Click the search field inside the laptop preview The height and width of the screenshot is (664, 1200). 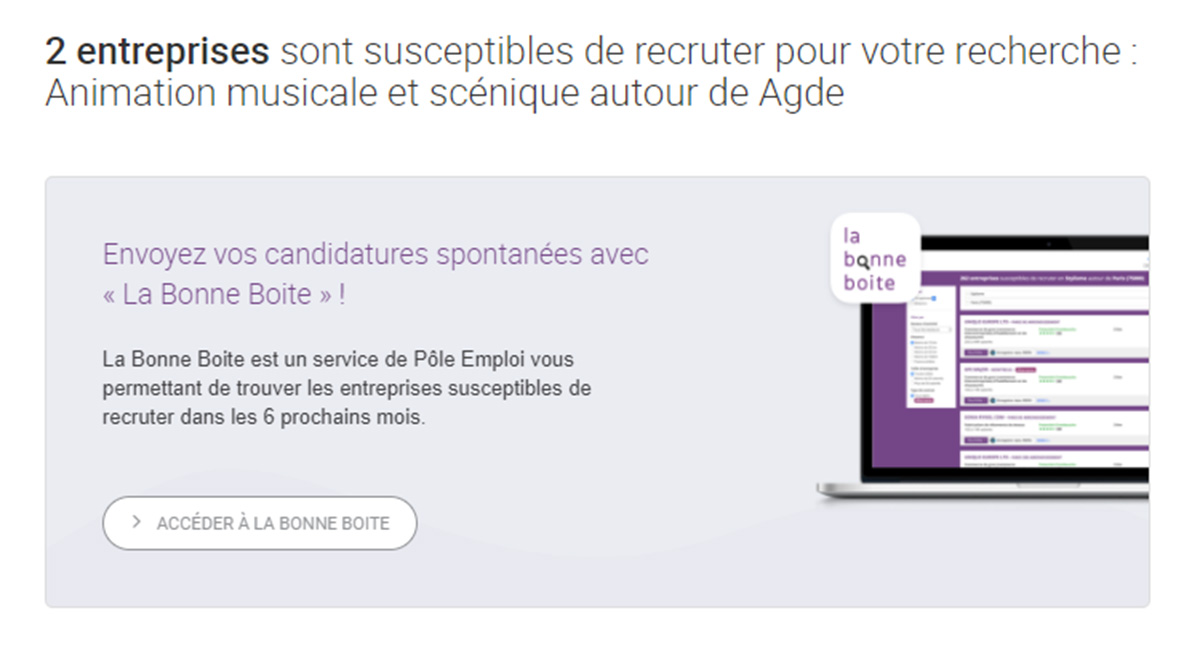(x=1054, y=297)
